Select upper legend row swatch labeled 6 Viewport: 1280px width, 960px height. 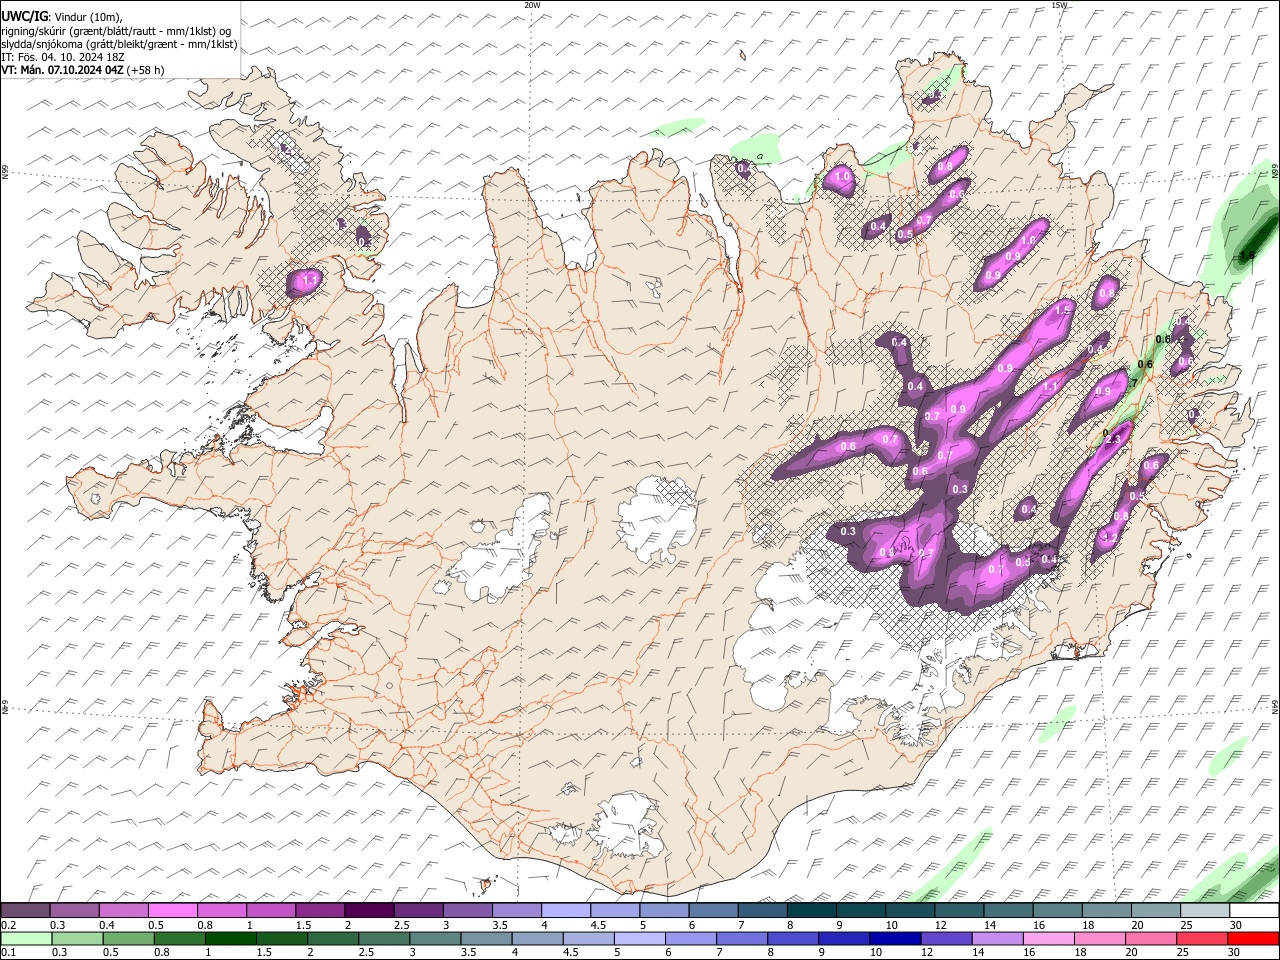(x=713, y=910)
